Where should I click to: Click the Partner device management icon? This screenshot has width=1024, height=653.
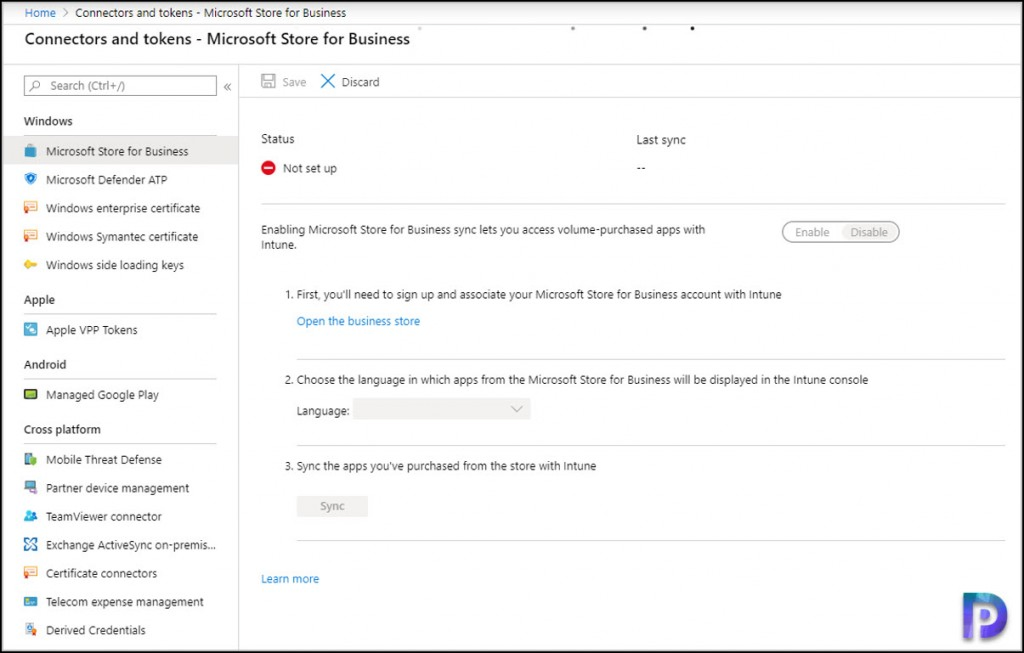point(31,487)
